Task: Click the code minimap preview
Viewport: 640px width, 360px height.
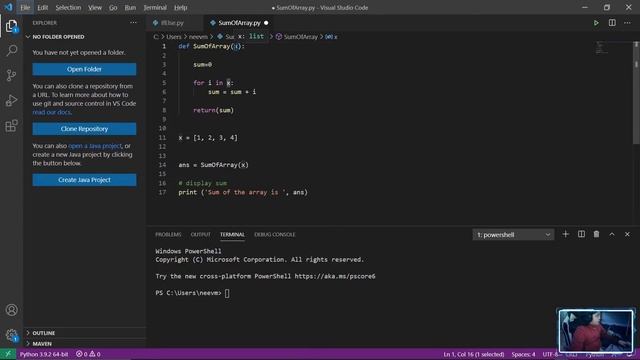Action: coord(601,47)
